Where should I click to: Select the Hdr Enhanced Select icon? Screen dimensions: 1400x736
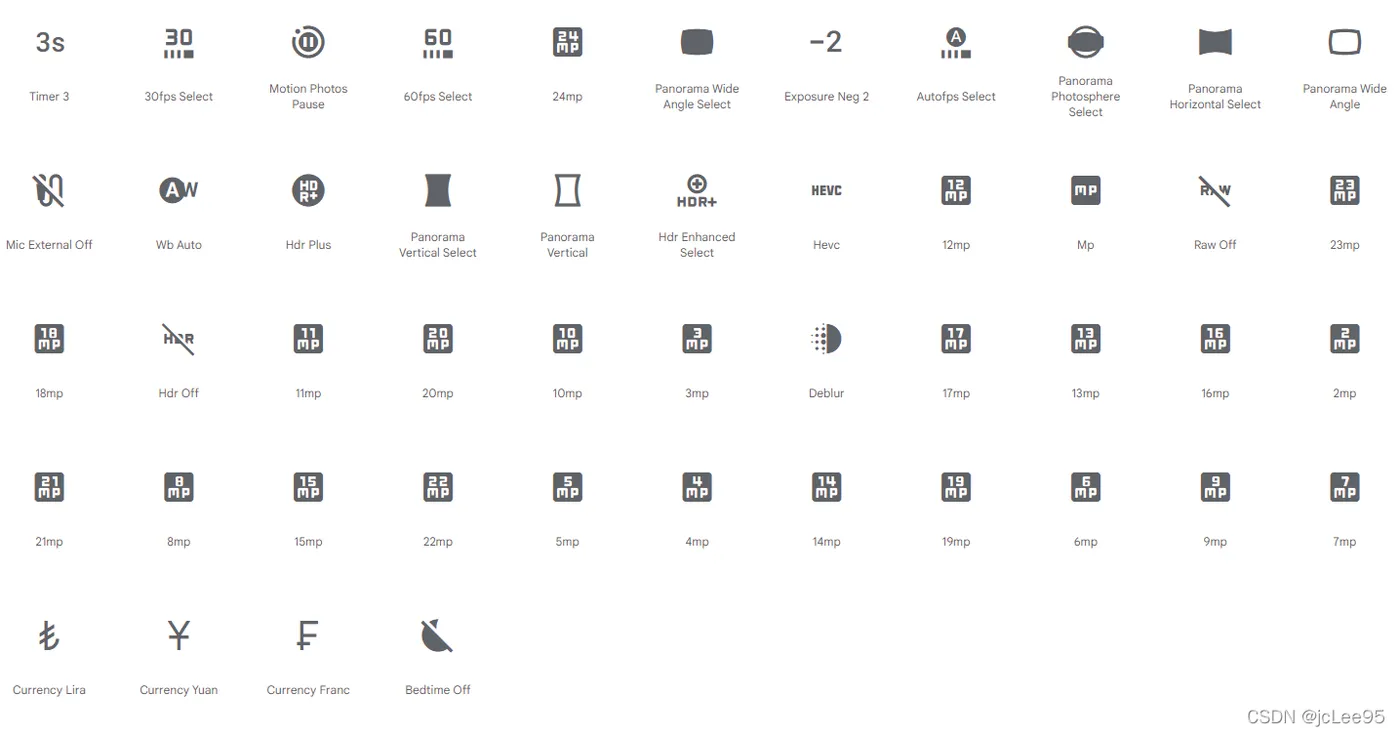[x=697, y=190]
